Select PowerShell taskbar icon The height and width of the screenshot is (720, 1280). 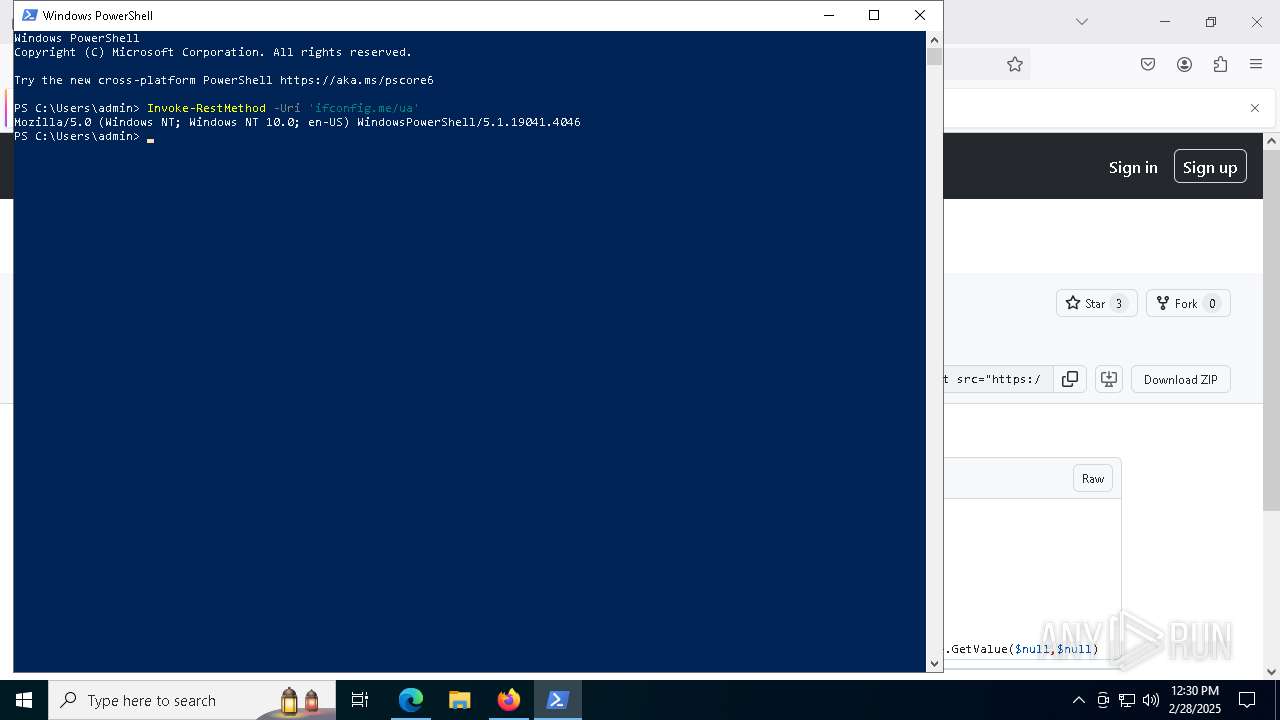pyautogui.click(x=558, y=700)
